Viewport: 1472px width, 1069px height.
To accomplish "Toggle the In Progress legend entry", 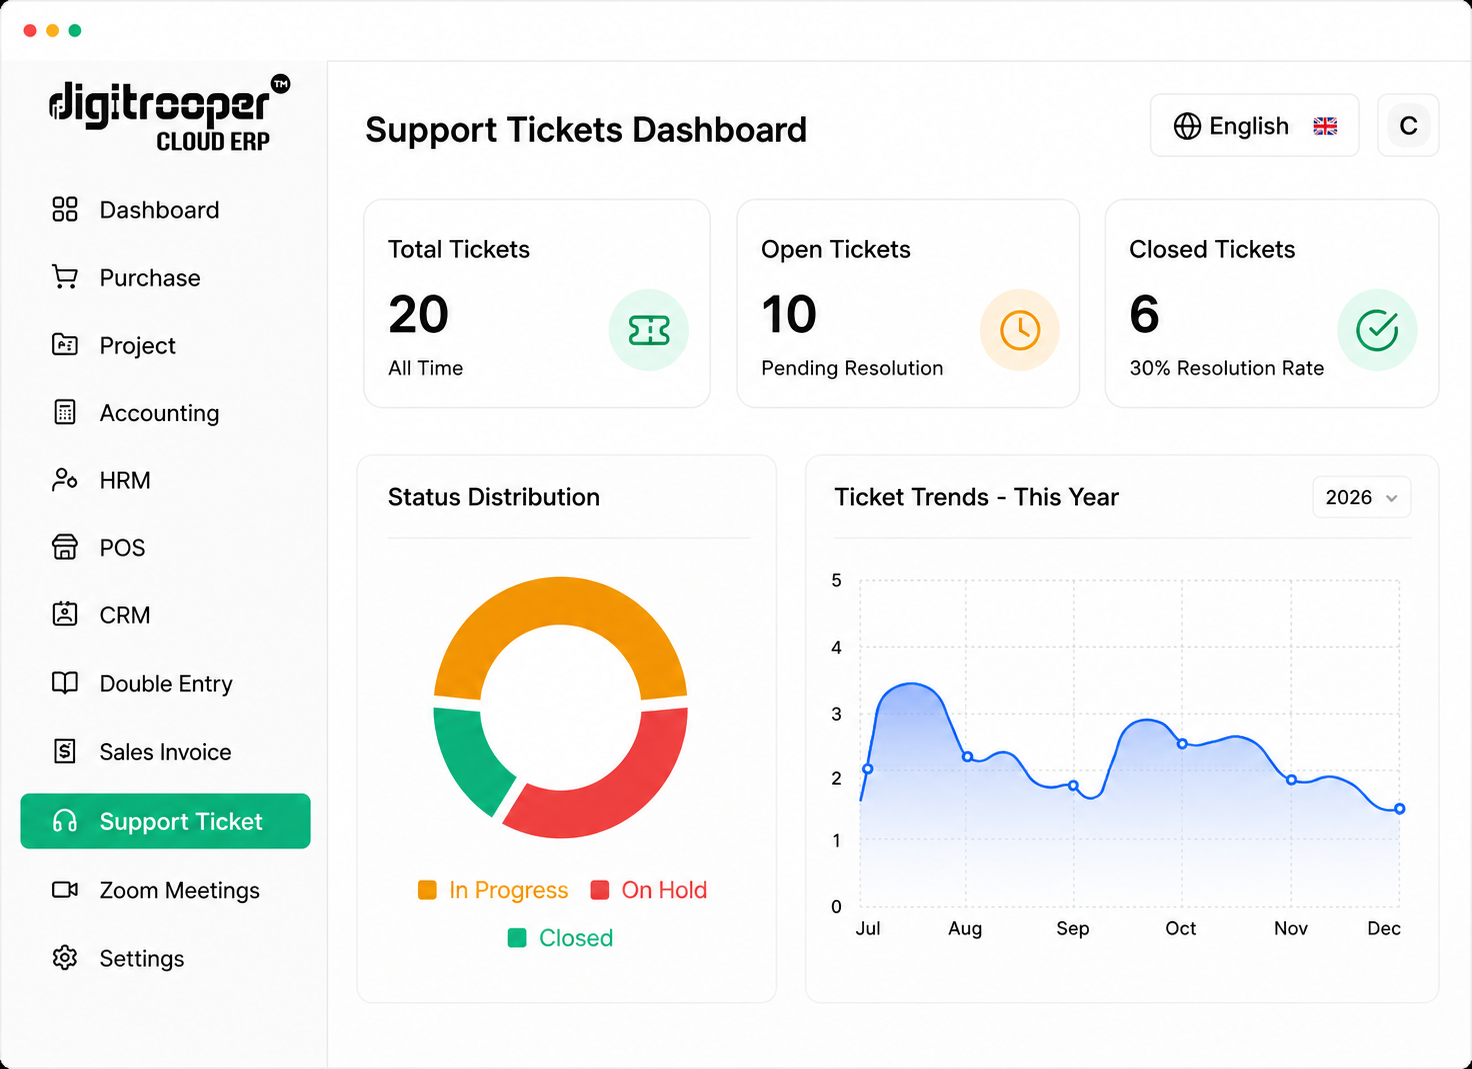I will click(x=493, y=890).
